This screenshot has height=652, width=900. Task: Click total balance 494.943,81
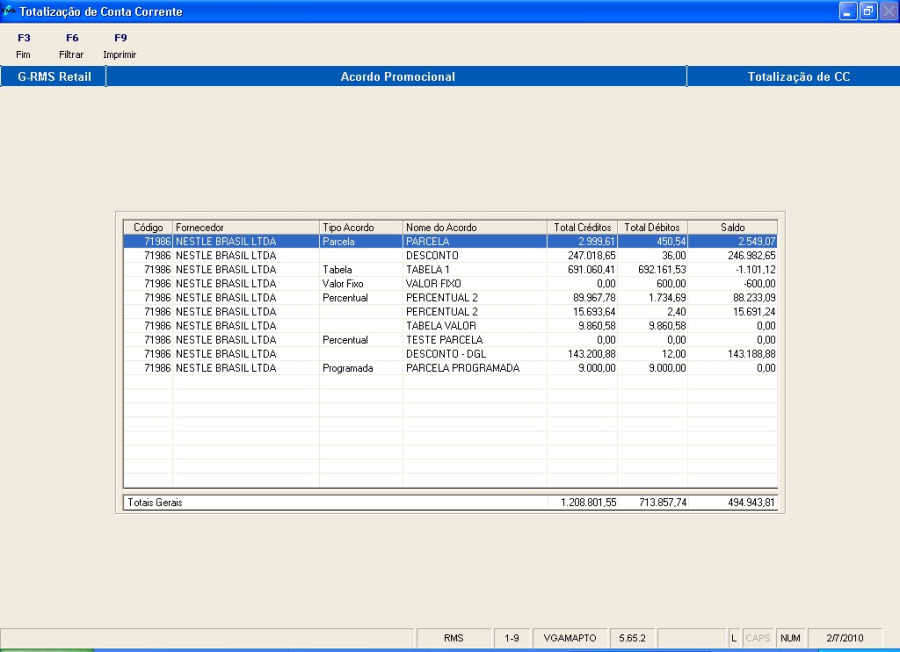(751, 502)
